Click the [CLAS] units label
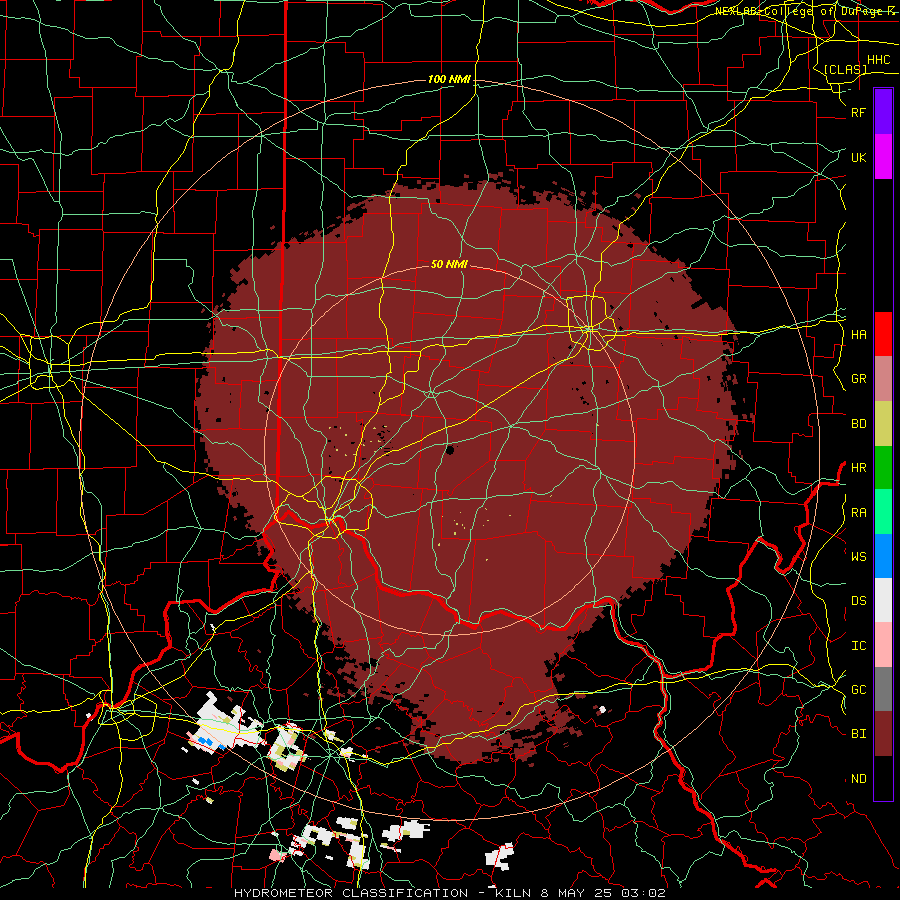 (845, 69)
